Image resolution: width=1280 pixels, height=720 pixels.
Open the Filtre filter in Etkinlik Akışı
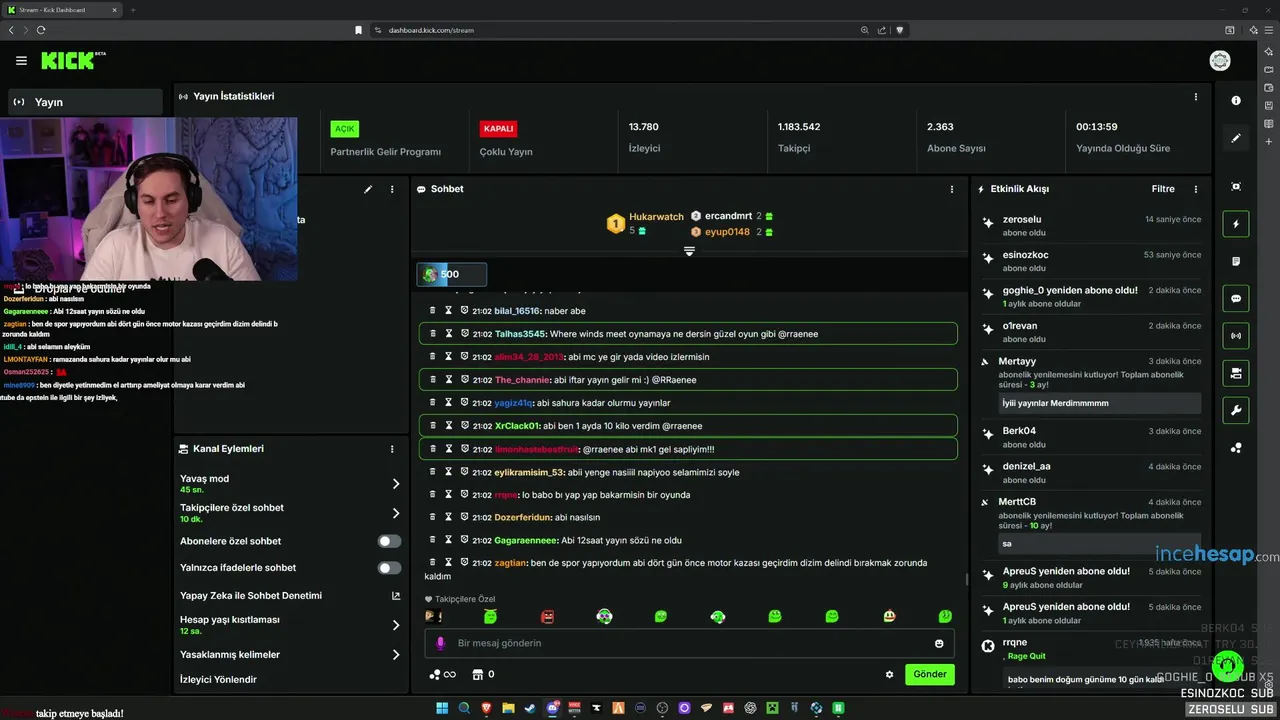pyautogui.click(x=1163, y=189)
